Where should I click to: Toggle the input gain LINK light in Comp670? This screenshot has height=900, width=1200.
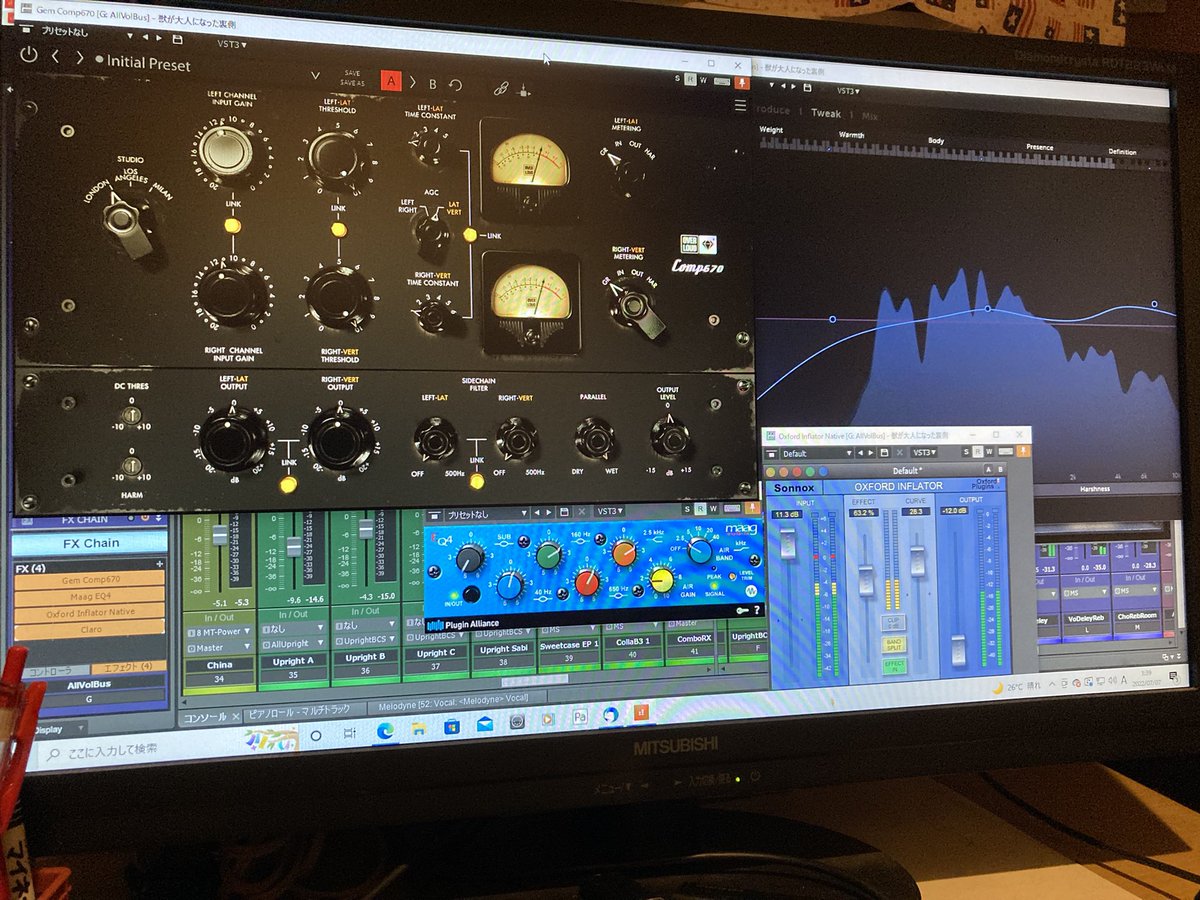point(232,226)
